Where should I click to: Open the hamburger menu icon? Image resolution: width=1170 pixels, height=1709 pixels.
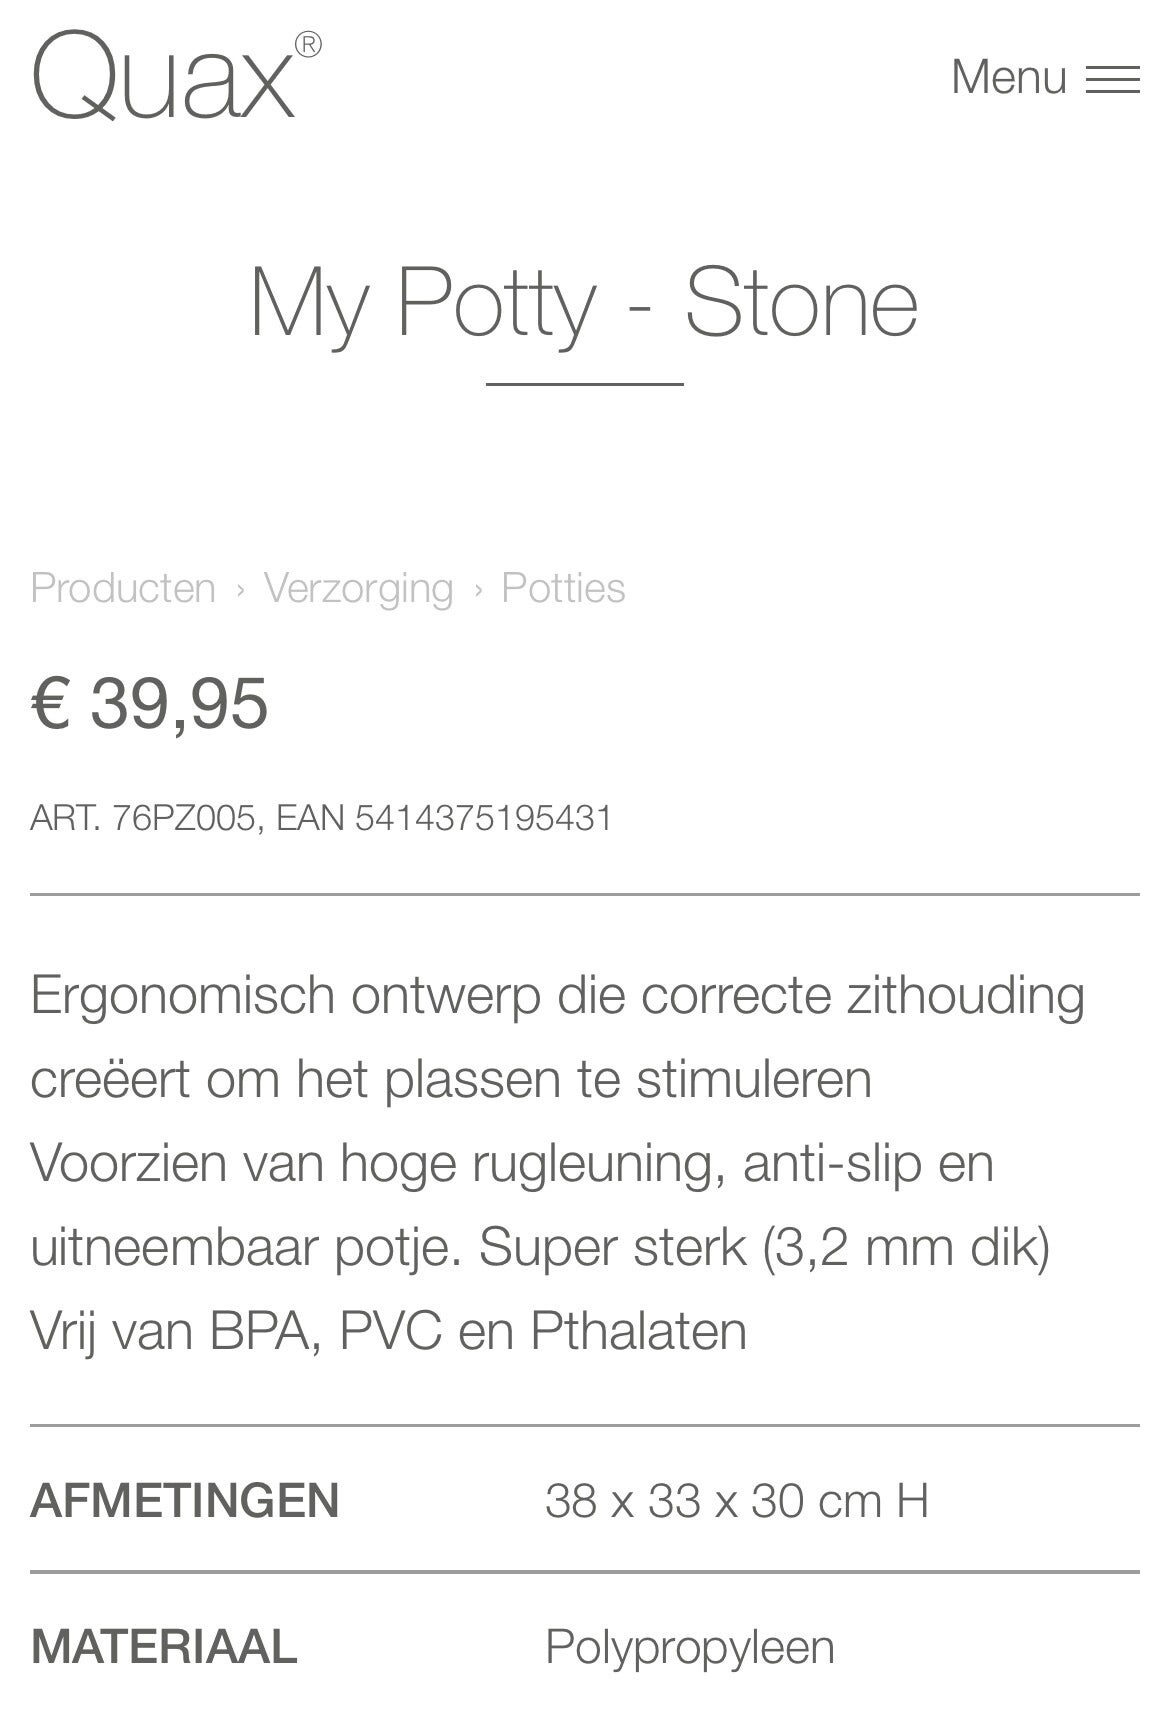(1112, 79)
